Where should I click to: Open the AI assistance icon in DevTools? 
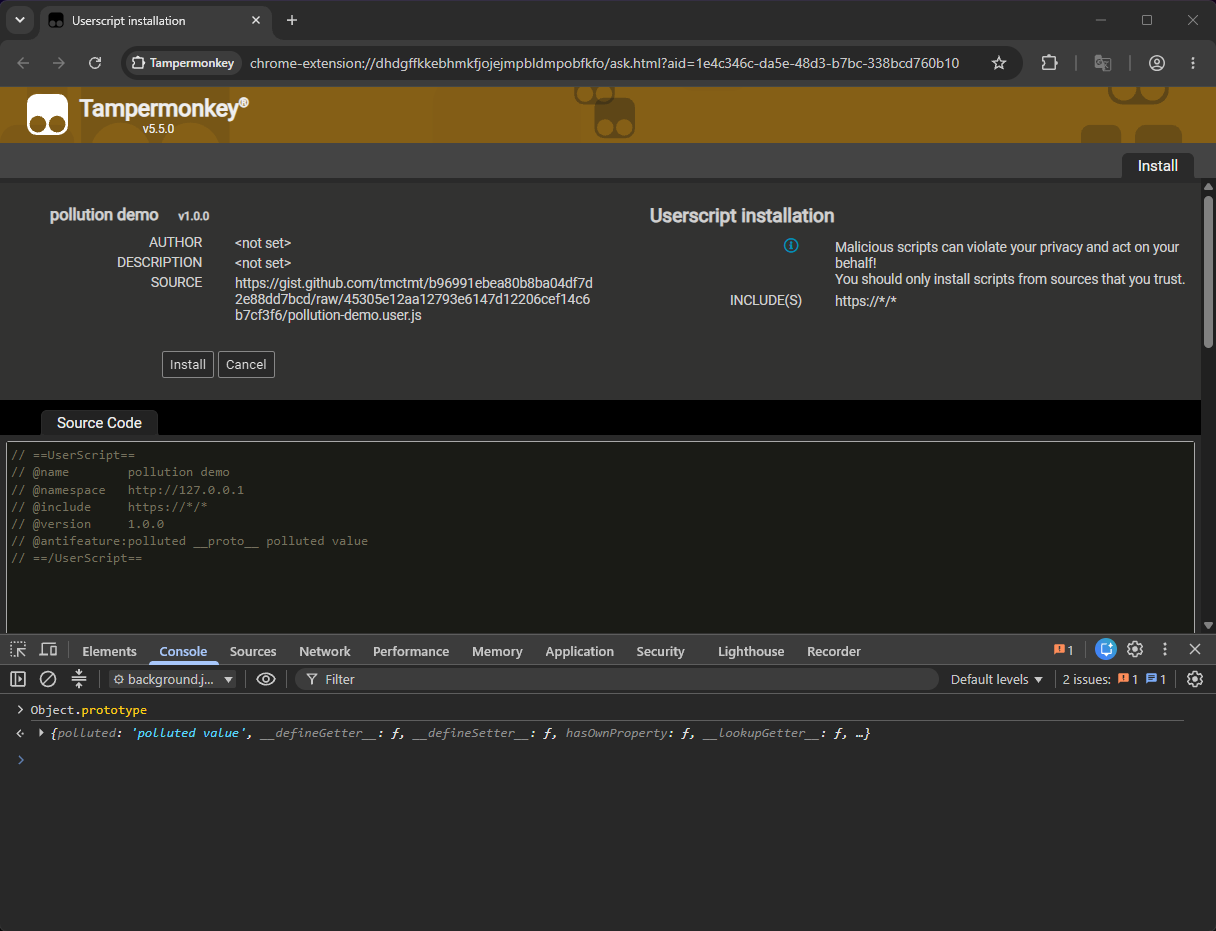(x=1105, y=650)
